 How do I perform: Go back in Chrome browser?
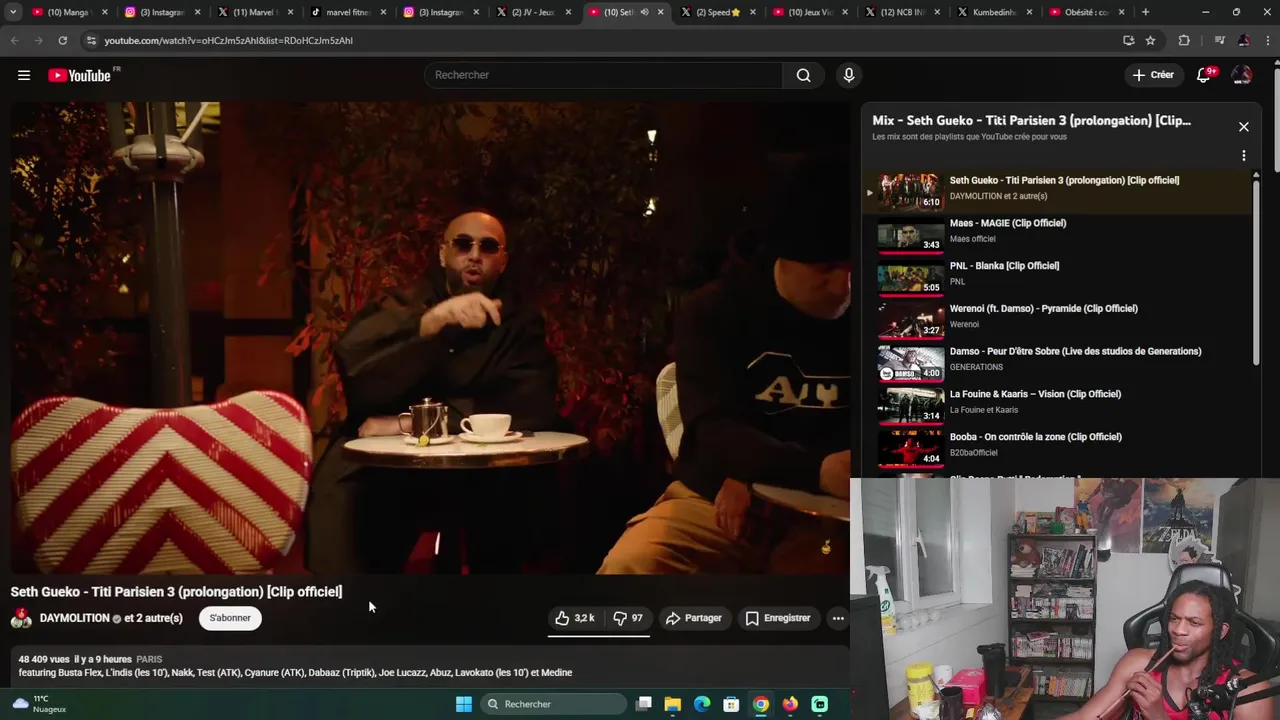(14, 40)
